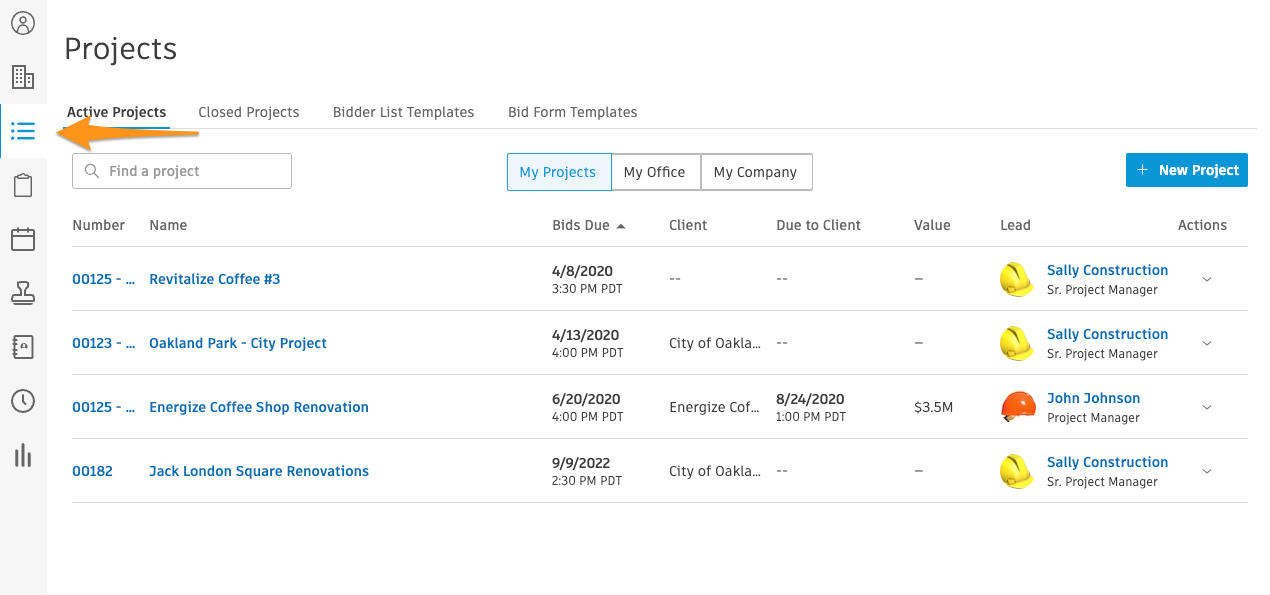Select the projects list icon in sidebar

point(23,131)
